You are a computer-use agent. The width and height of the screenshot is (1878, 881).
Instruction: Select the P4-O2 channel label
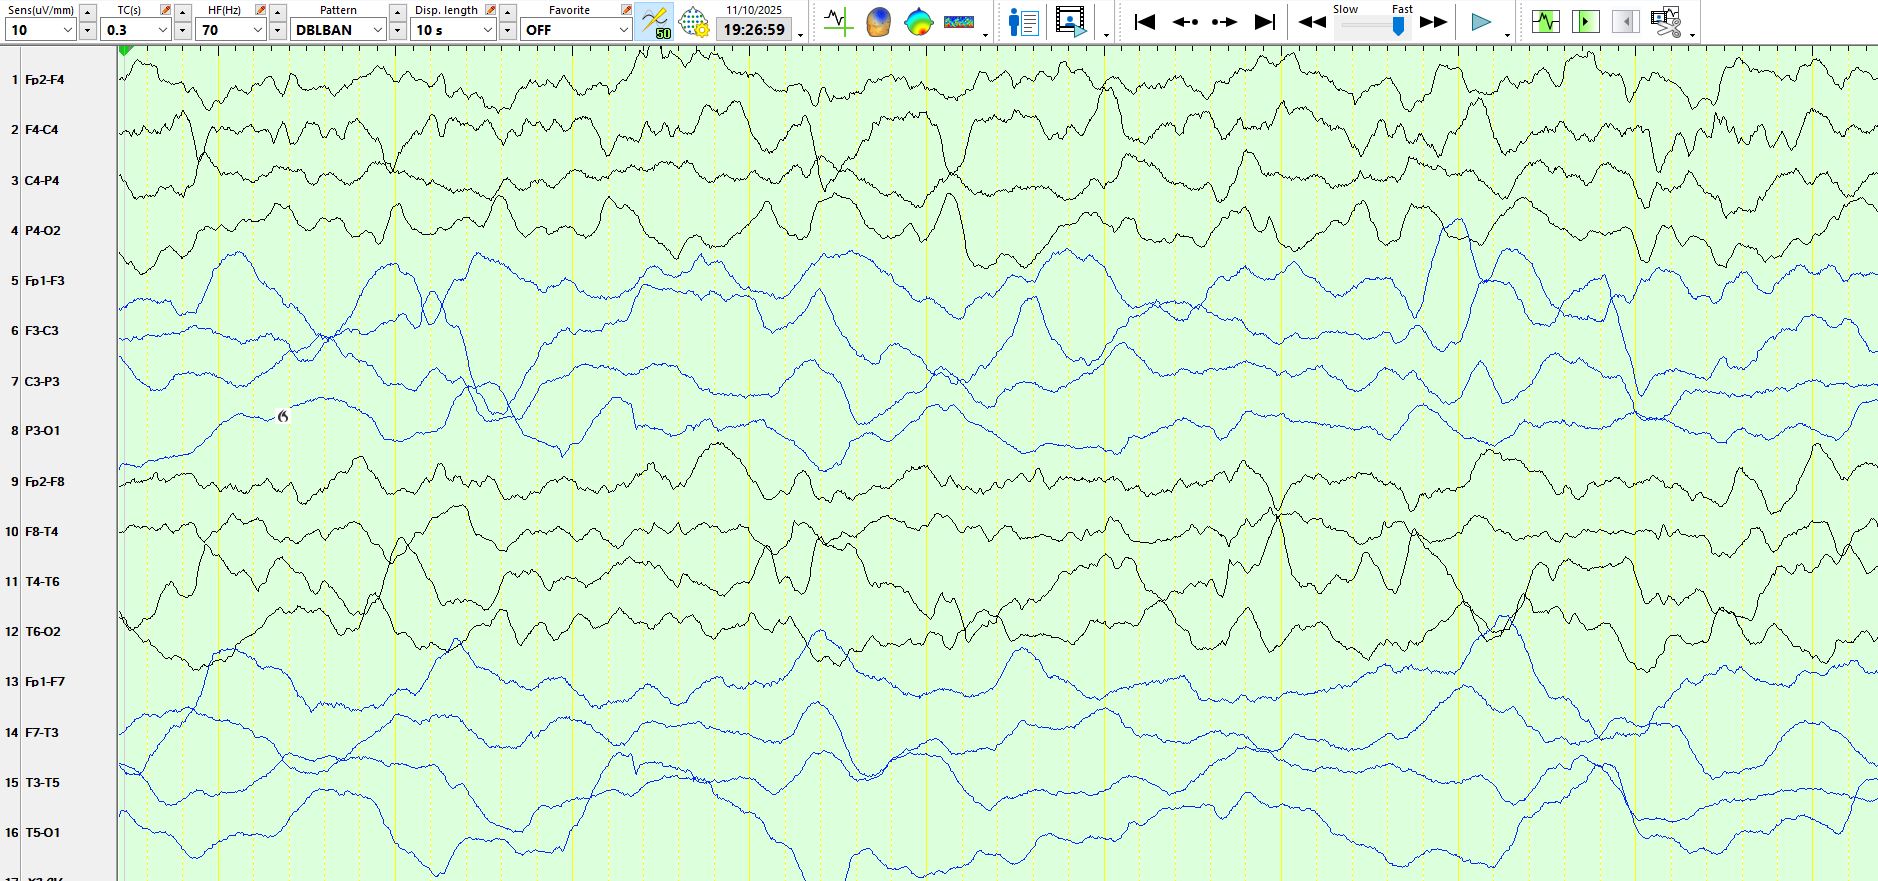pyautogui.click(x=43, y=231)
